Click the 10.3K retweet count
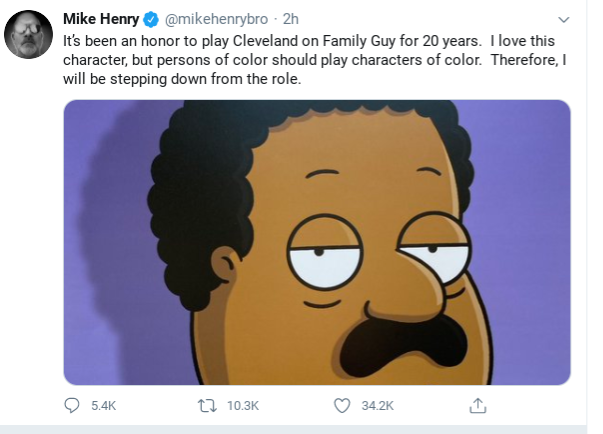The width and height of the screenshot is (603, 434). pyautogui.click(x=243, y=406)
